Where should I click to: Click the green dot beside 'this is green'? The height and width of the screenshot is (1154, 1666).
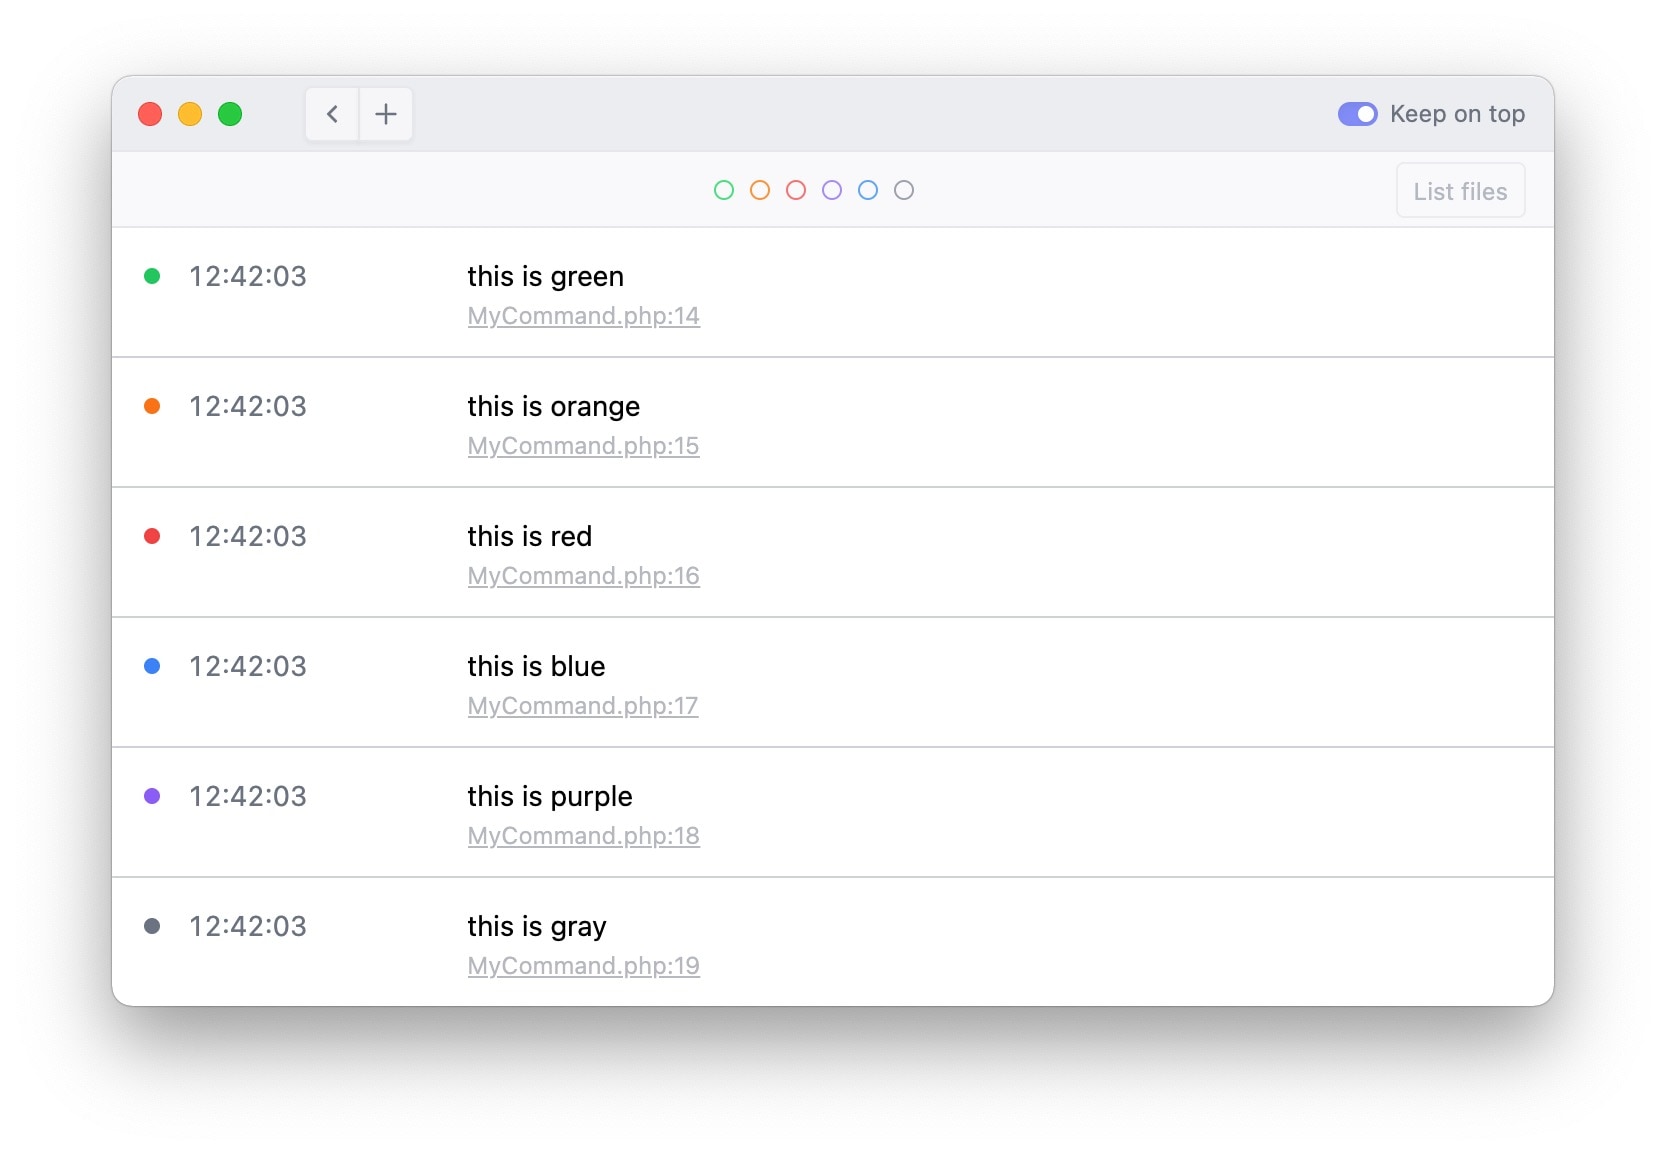tap(152, 276)
